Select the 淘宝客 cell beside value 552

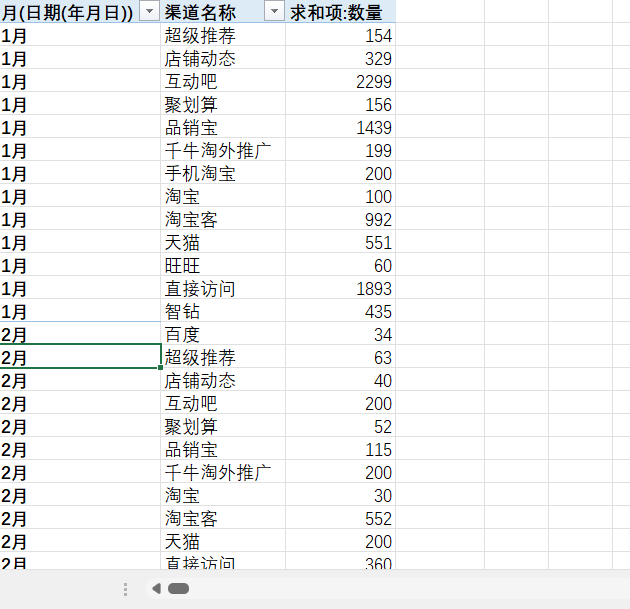(x=223, y=518)
